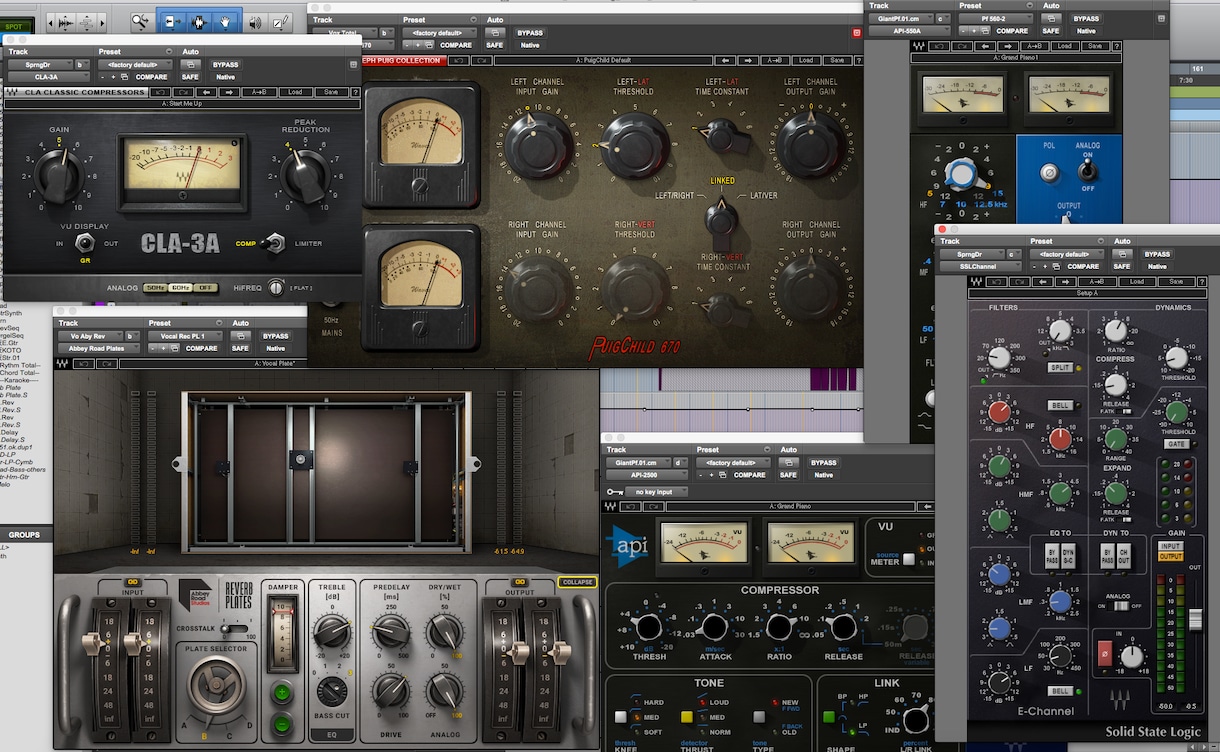Open the CLA-3A help question mark
Viewport: 1220px width, 752px height.
coord(354,92)
